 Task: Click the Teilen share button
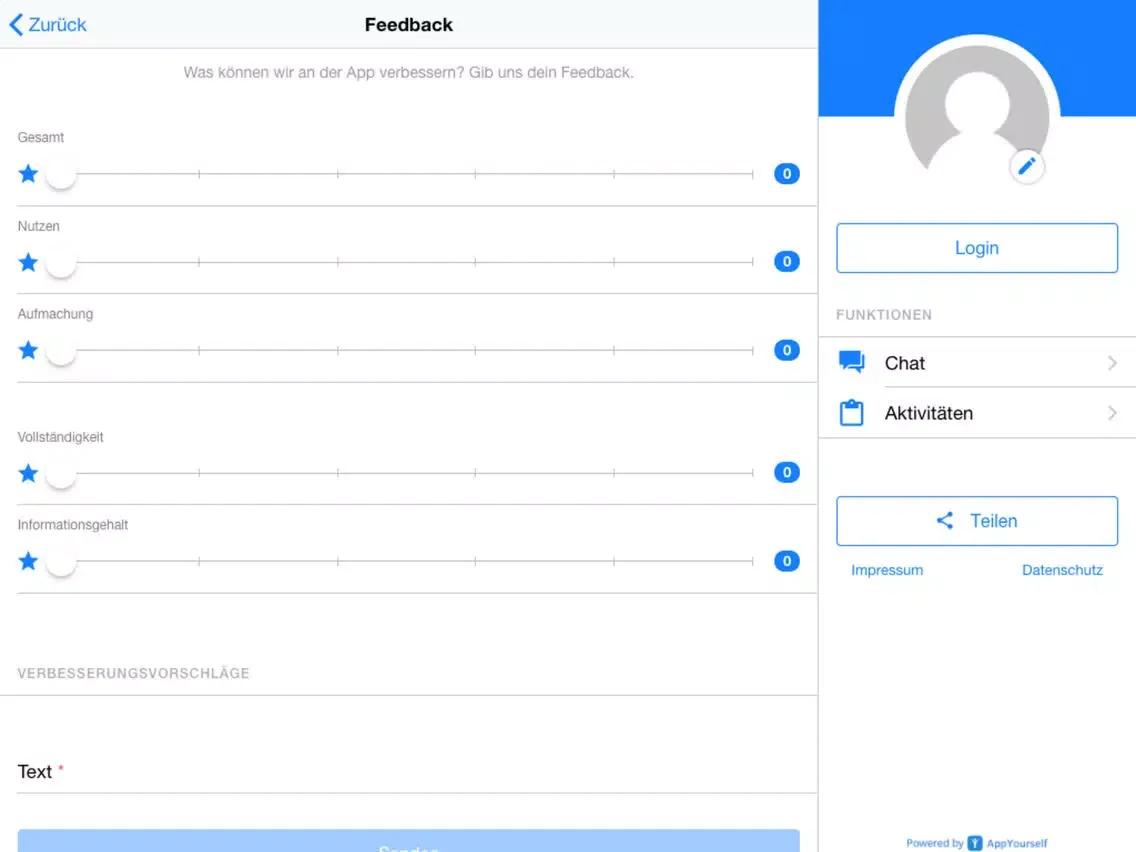pos(977,521)
